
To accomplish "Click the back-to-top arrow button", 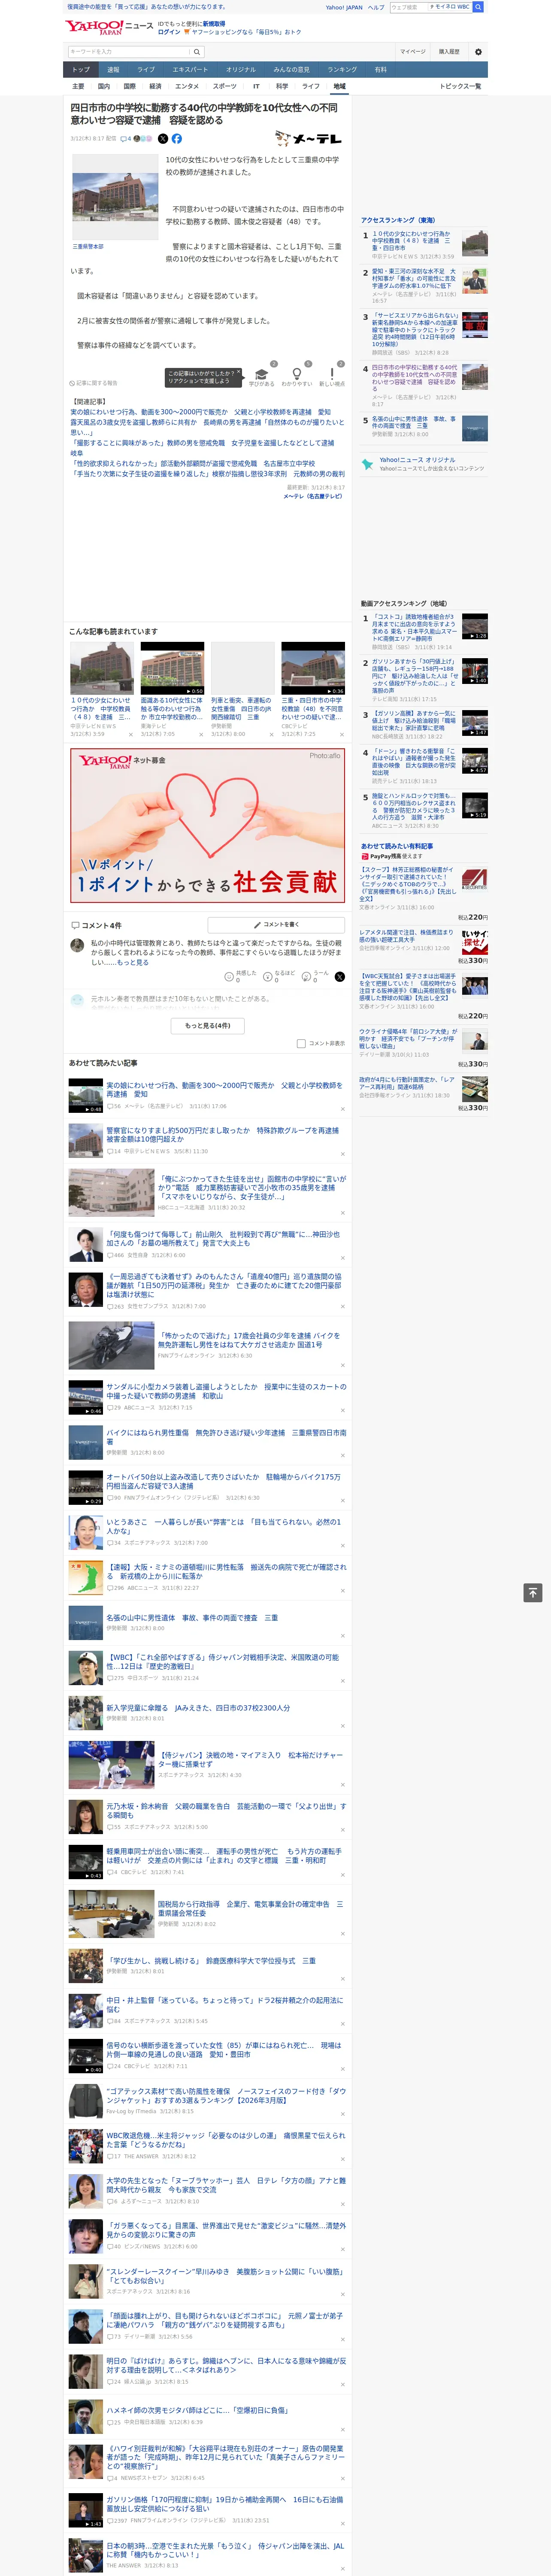I will (x=533, y=1593).
